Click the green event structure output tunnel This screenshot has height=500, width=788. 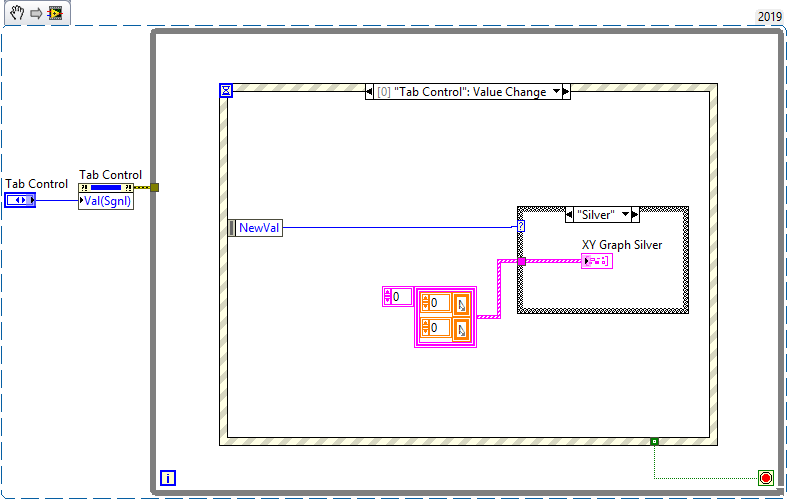(x=654, y=441)
